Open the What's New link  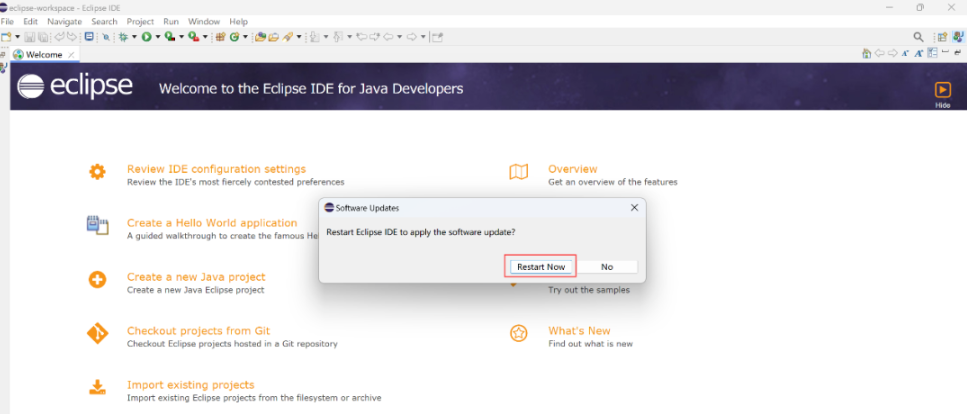(x=579, y=331)
